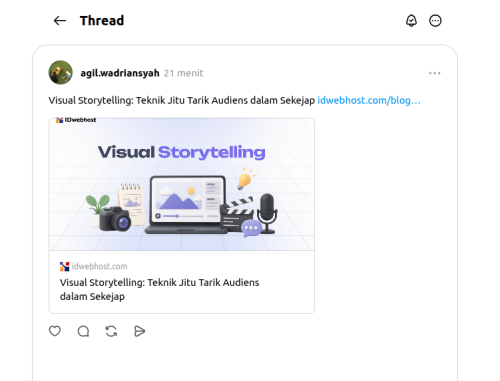Click the idwebhost.com favicon in card

[x=64, y=266]
